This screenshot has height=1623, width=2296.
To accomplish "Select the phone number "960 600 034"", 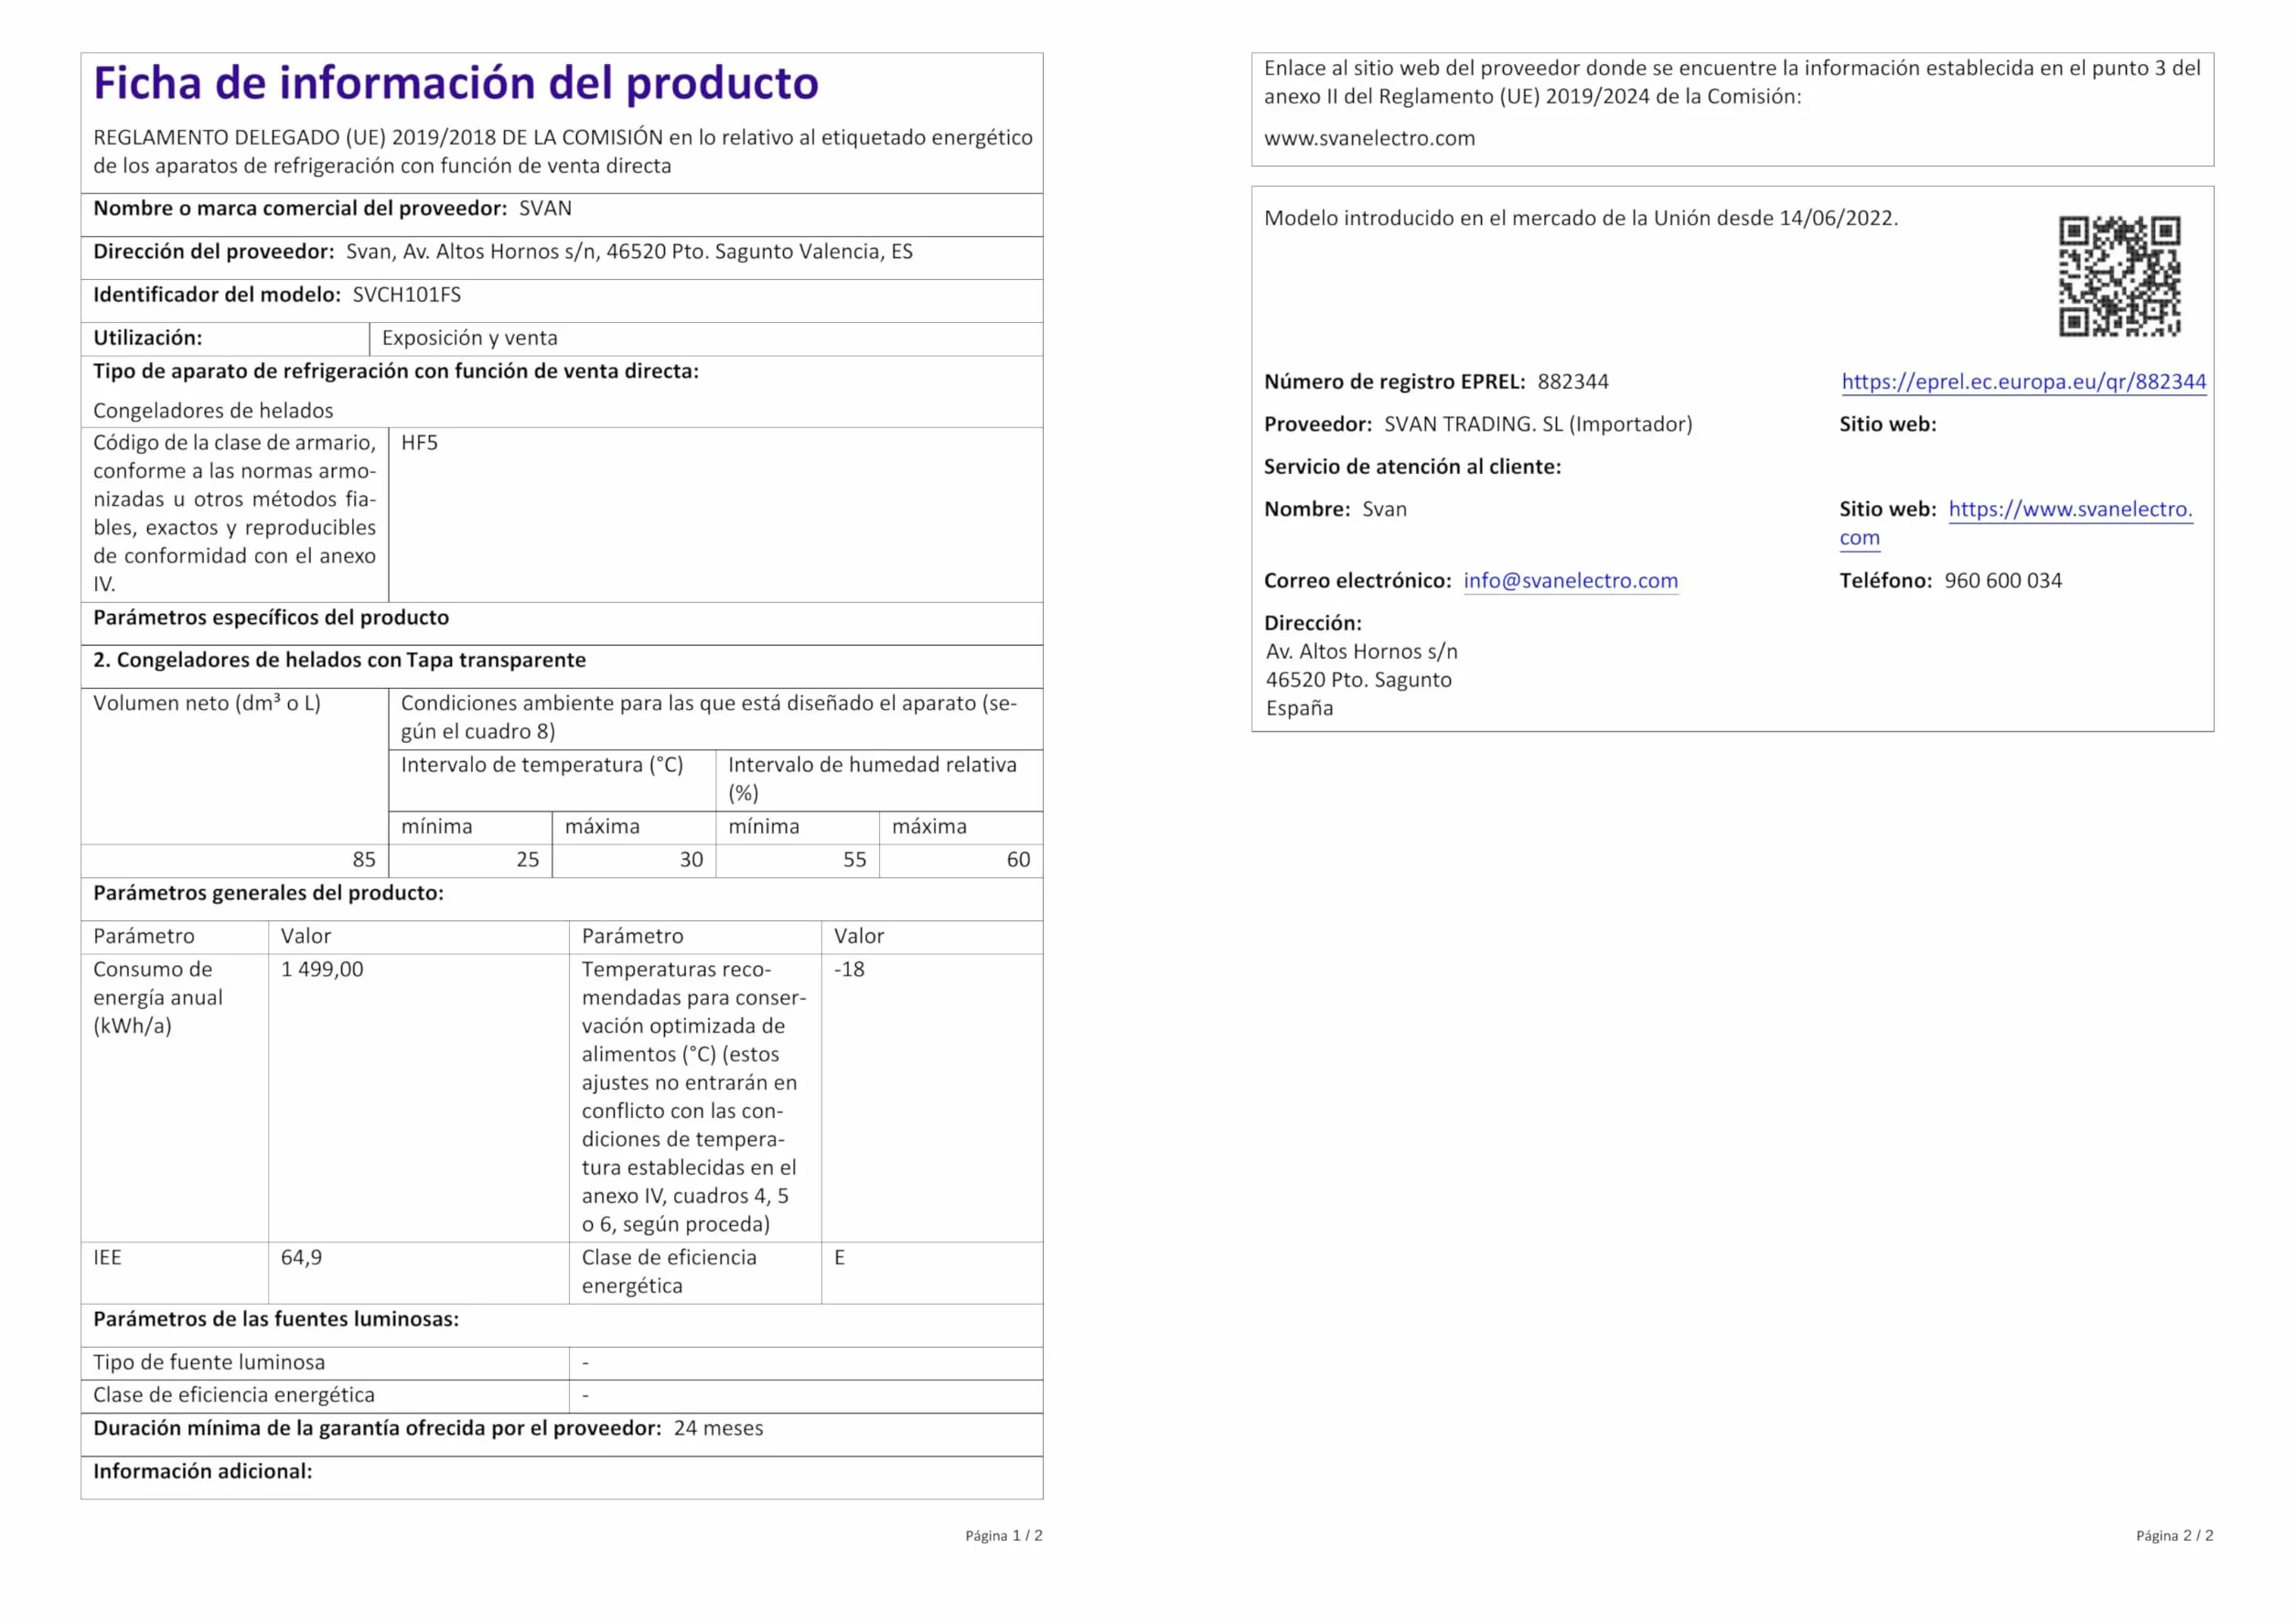I will pos(2003,580).
